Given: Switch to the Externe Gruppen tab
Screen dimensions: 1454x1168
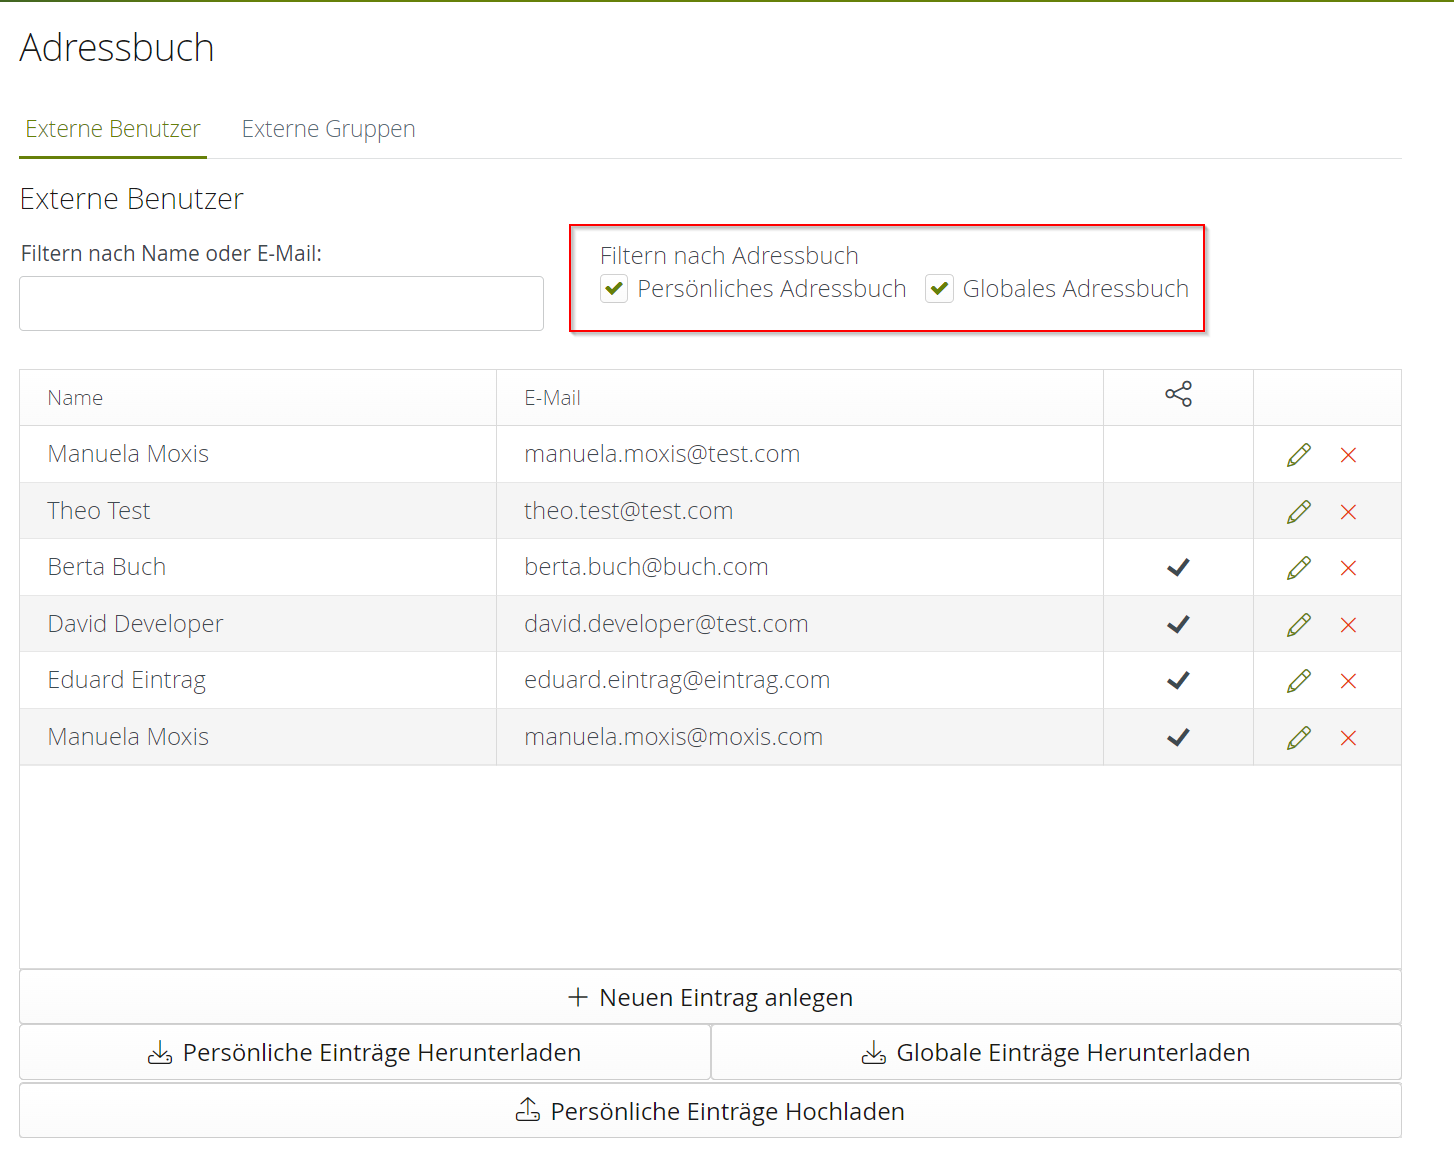Looking at the screenshot, I should 328,129.
